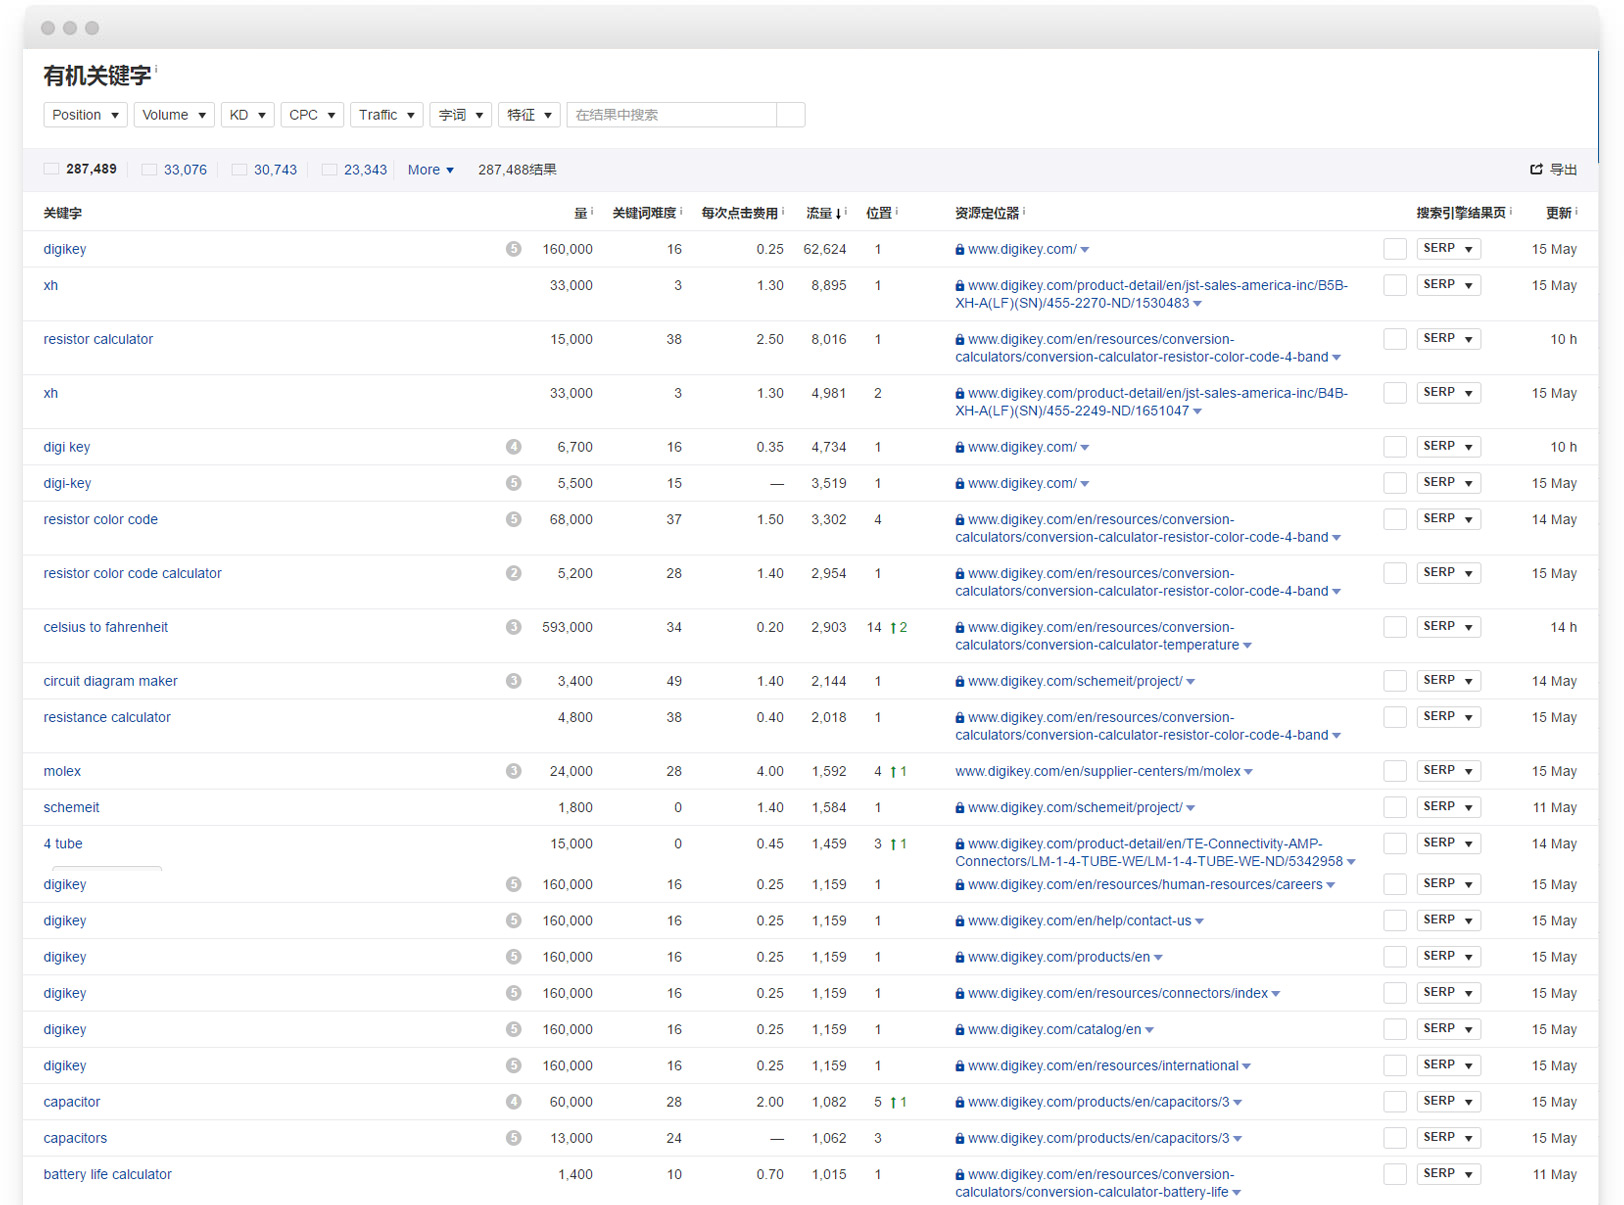Click the SERP features badge for circuit diagram maker
1624x1205 pixels.
(513, 681)
